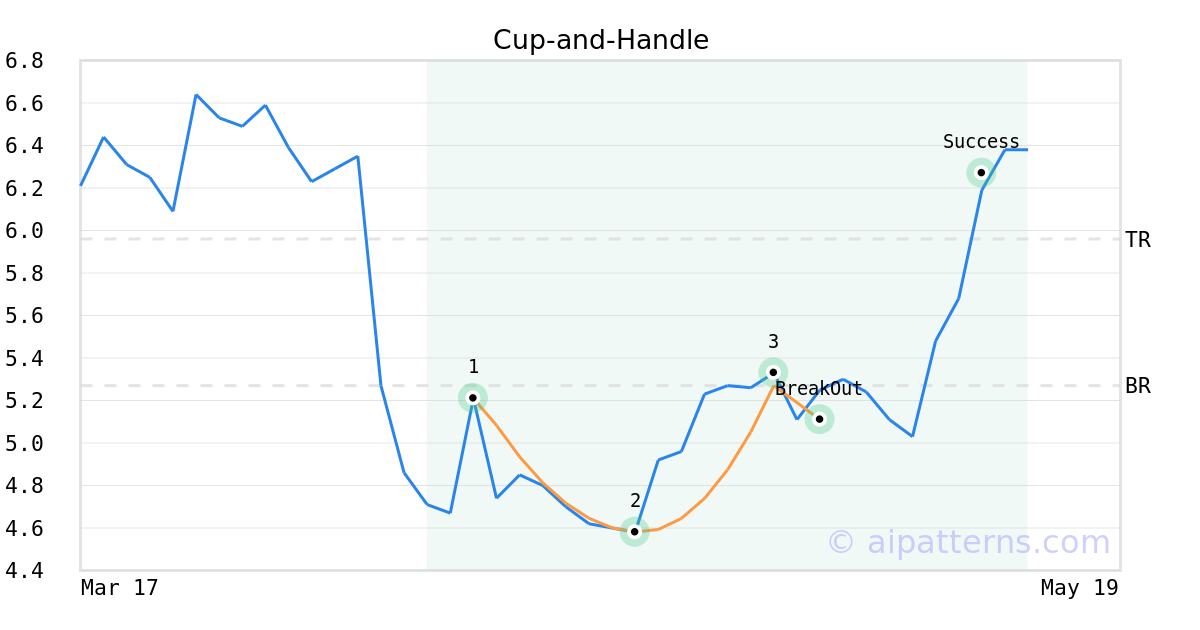
Task: Click the 6.8 y-axis value
Action: pyautogui.click(x=24, y=61)
